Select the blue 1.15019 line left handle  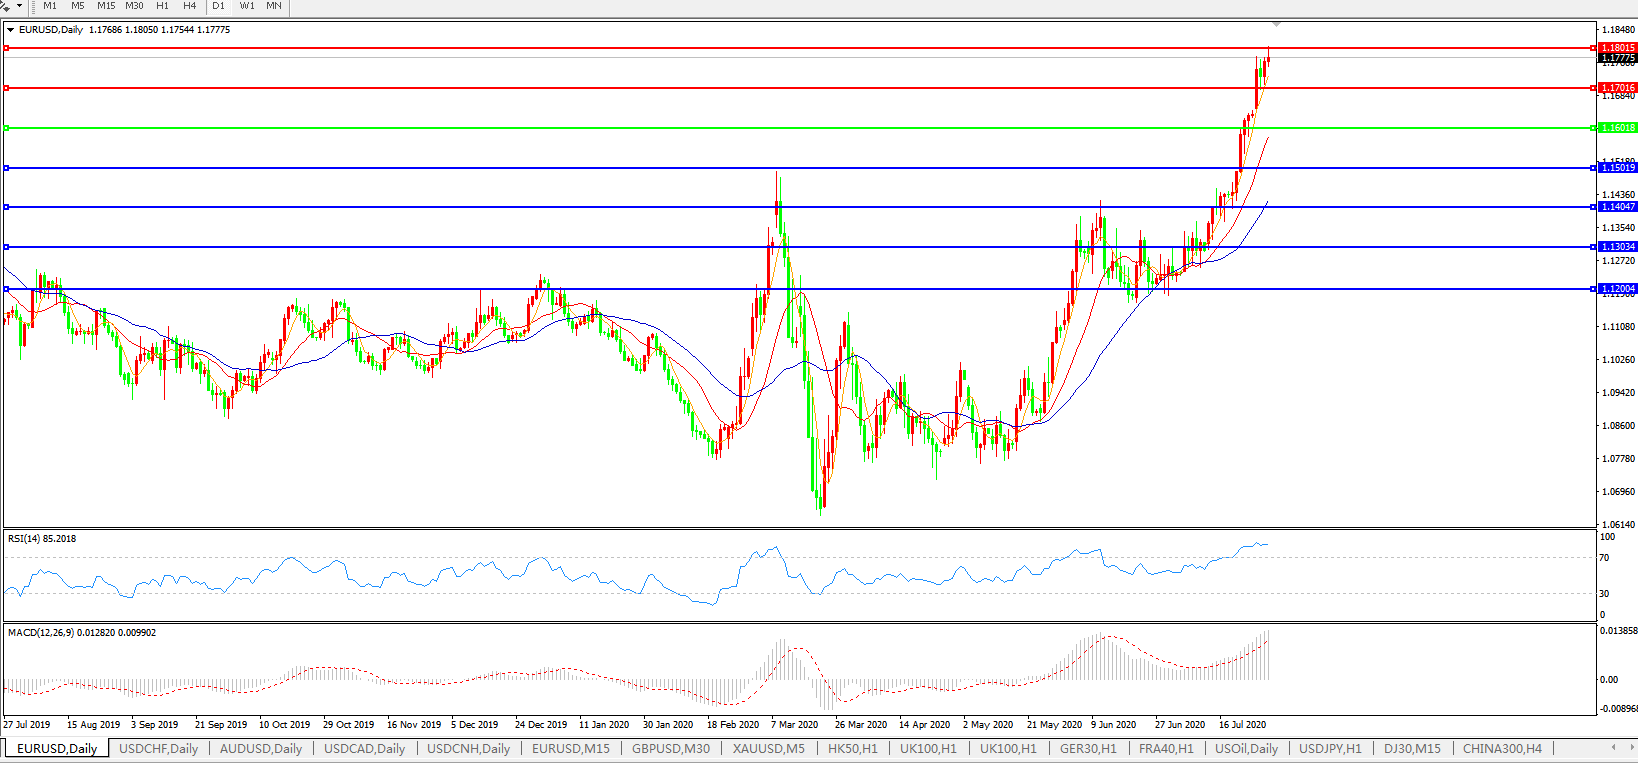(7, 168)
